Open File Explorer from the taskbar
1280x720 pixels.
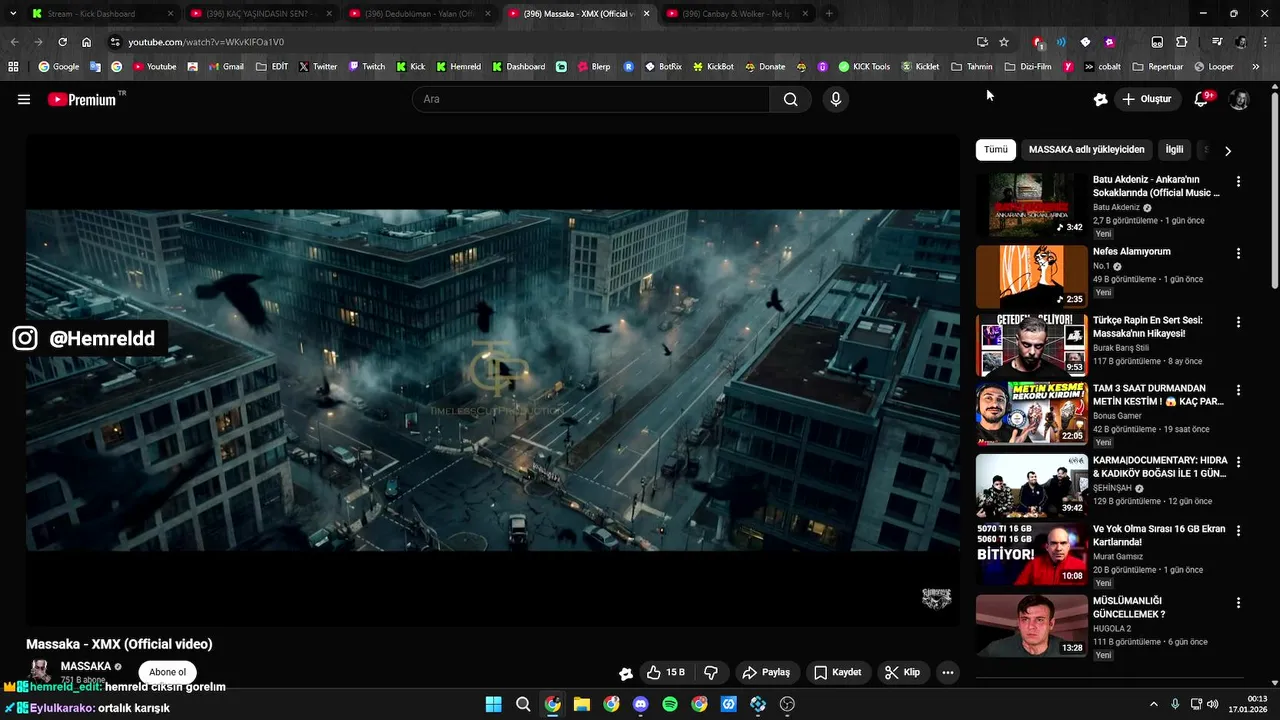point(582,704)
